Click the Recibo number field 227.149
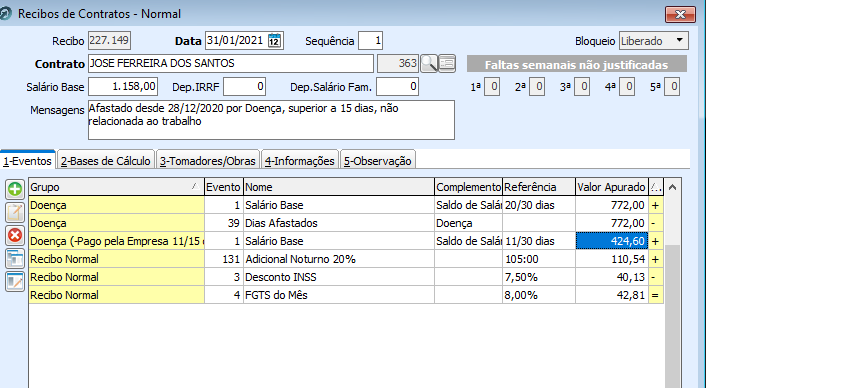Image resolution: width=846 pixels, height=388 pixels. (x=110, y=40)
